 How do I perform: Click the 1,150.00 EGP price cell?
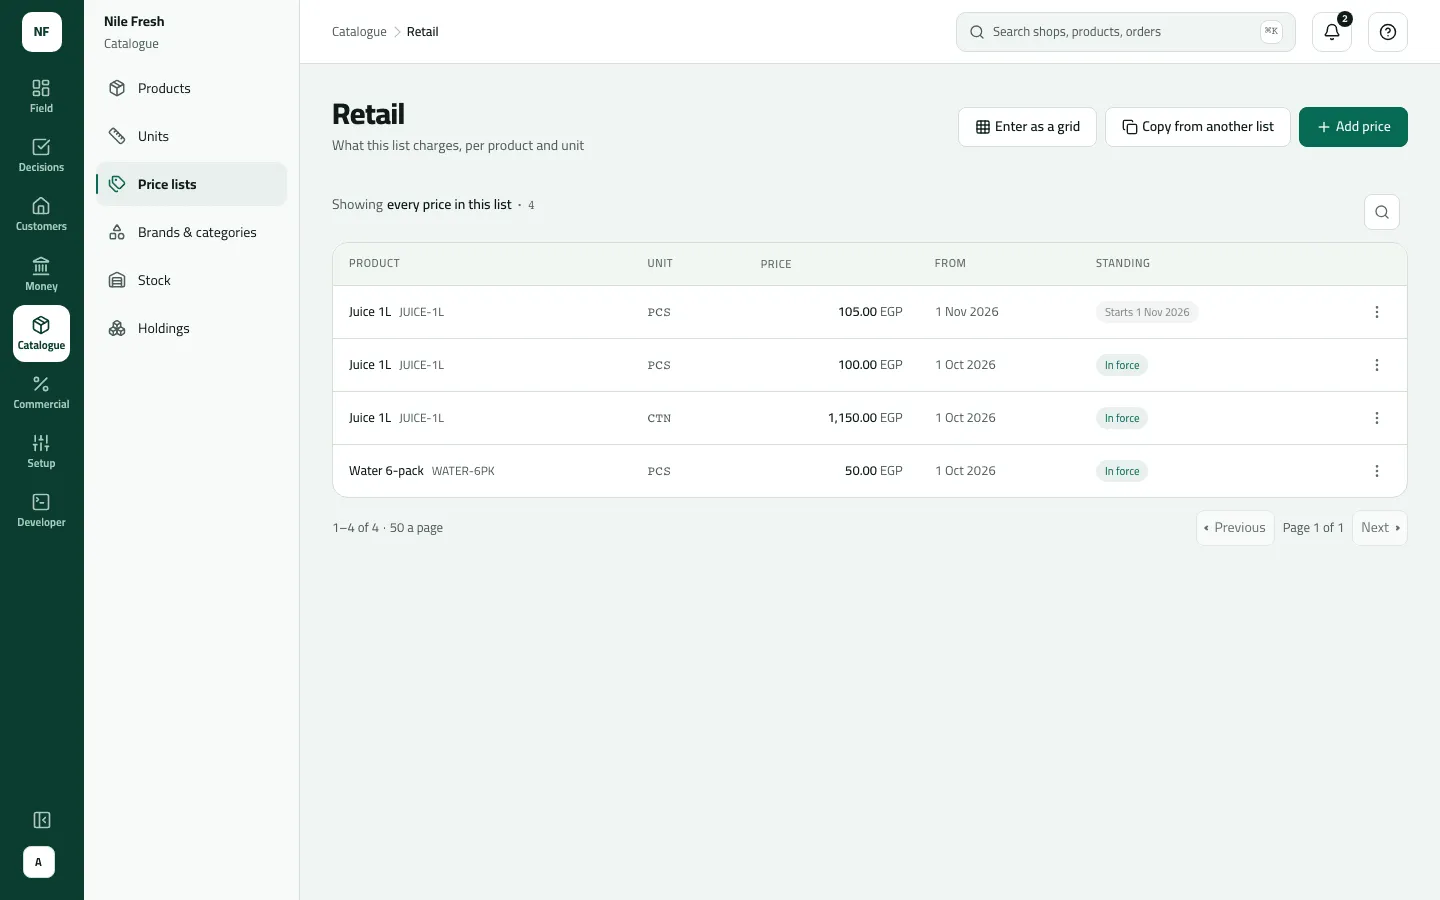865,418
